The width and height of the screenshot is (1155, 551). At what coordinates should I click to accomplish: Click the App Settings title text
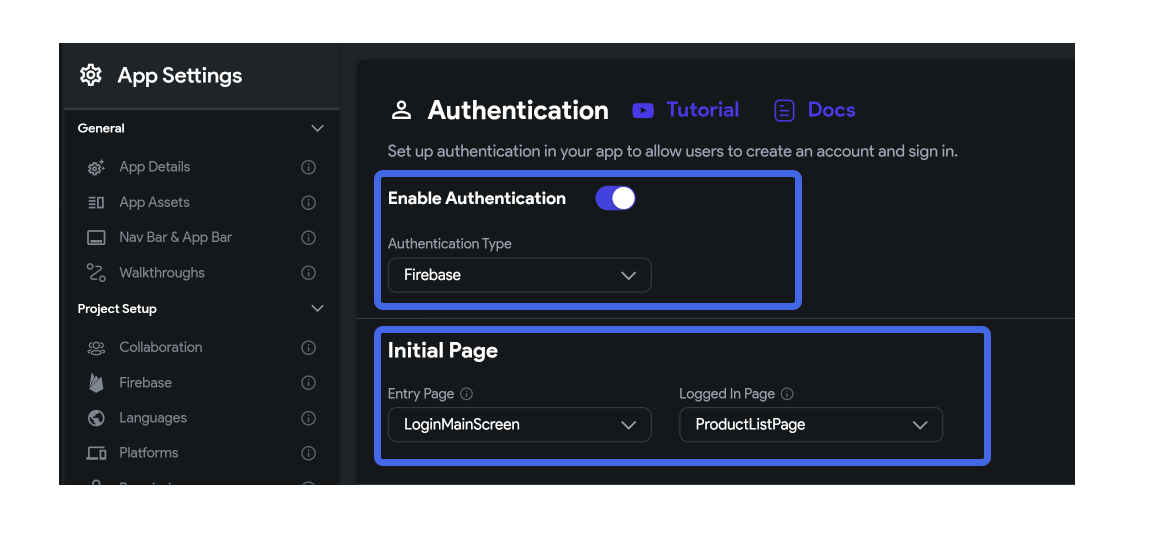(x=180, y=76)
